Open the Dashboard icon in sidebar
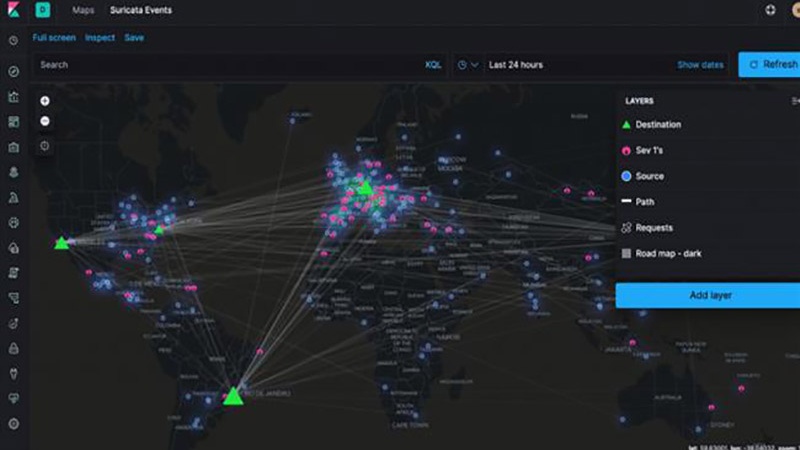The image size is (800, 450). 14,122
